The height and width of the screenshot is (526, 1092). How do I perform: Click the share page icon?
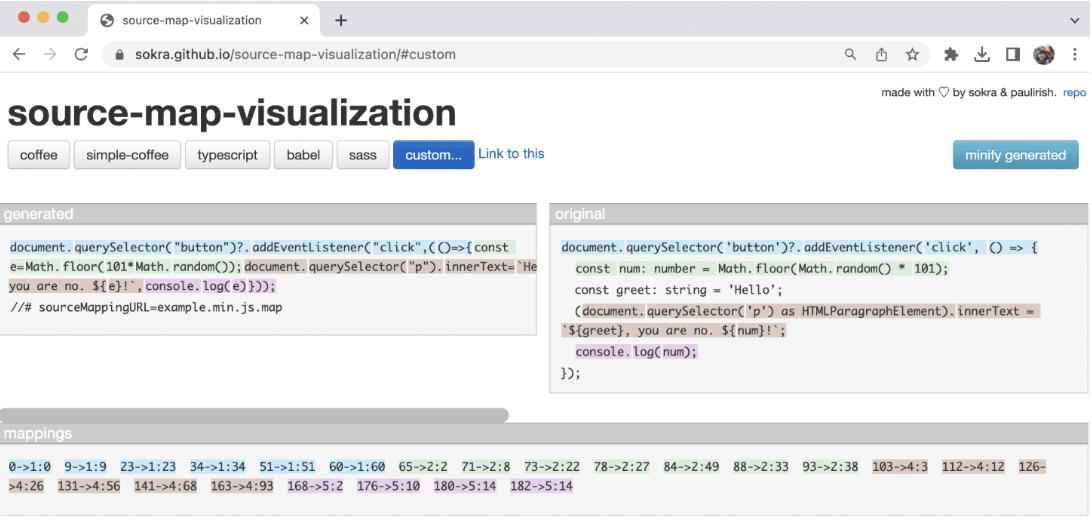(881, 54)
